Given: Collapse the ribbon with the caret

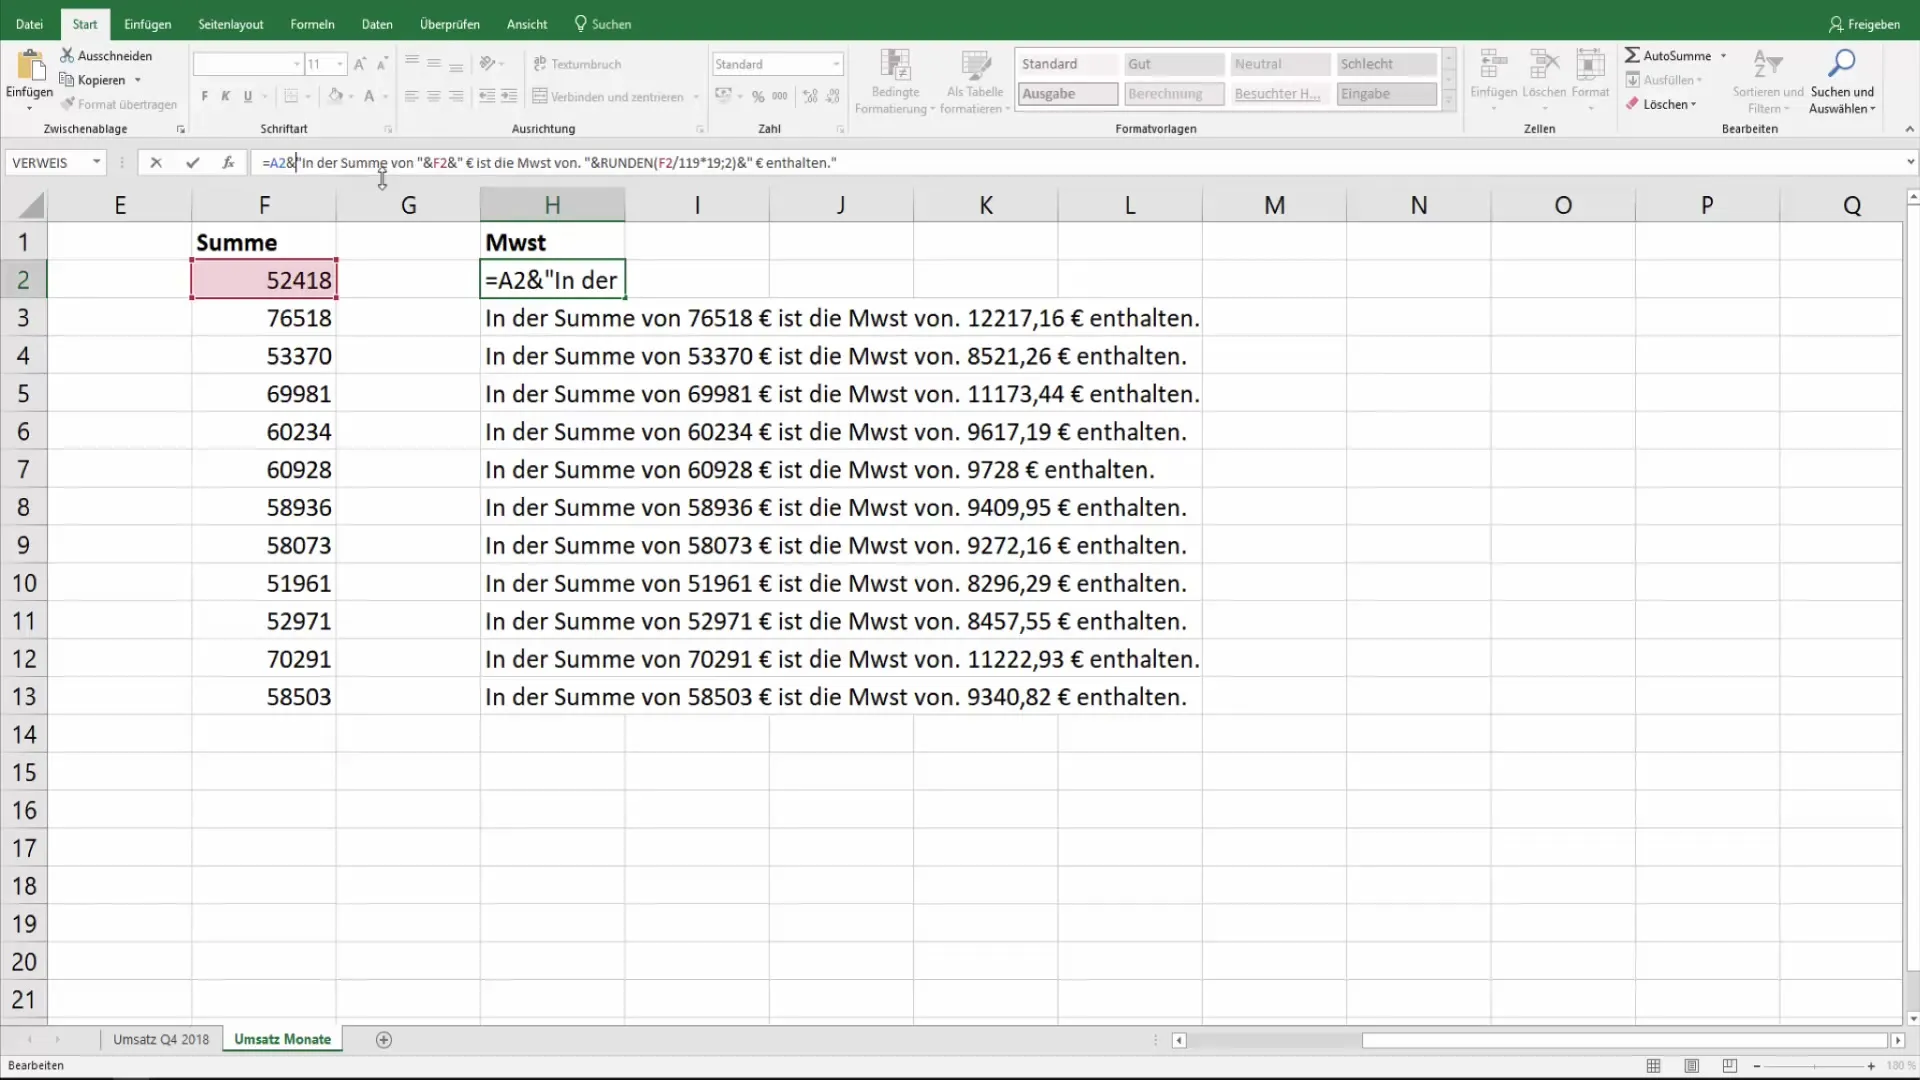Looking at the screenshot, I should pyautogui.click(x=1909, y=129).
